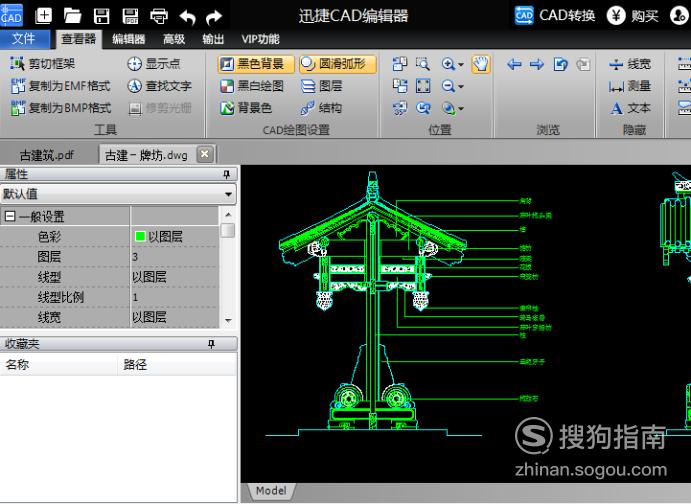The height and width of the screenshot is (504, 691).
Task: Click 复制为EMF格式
Action: coord(60,86)
